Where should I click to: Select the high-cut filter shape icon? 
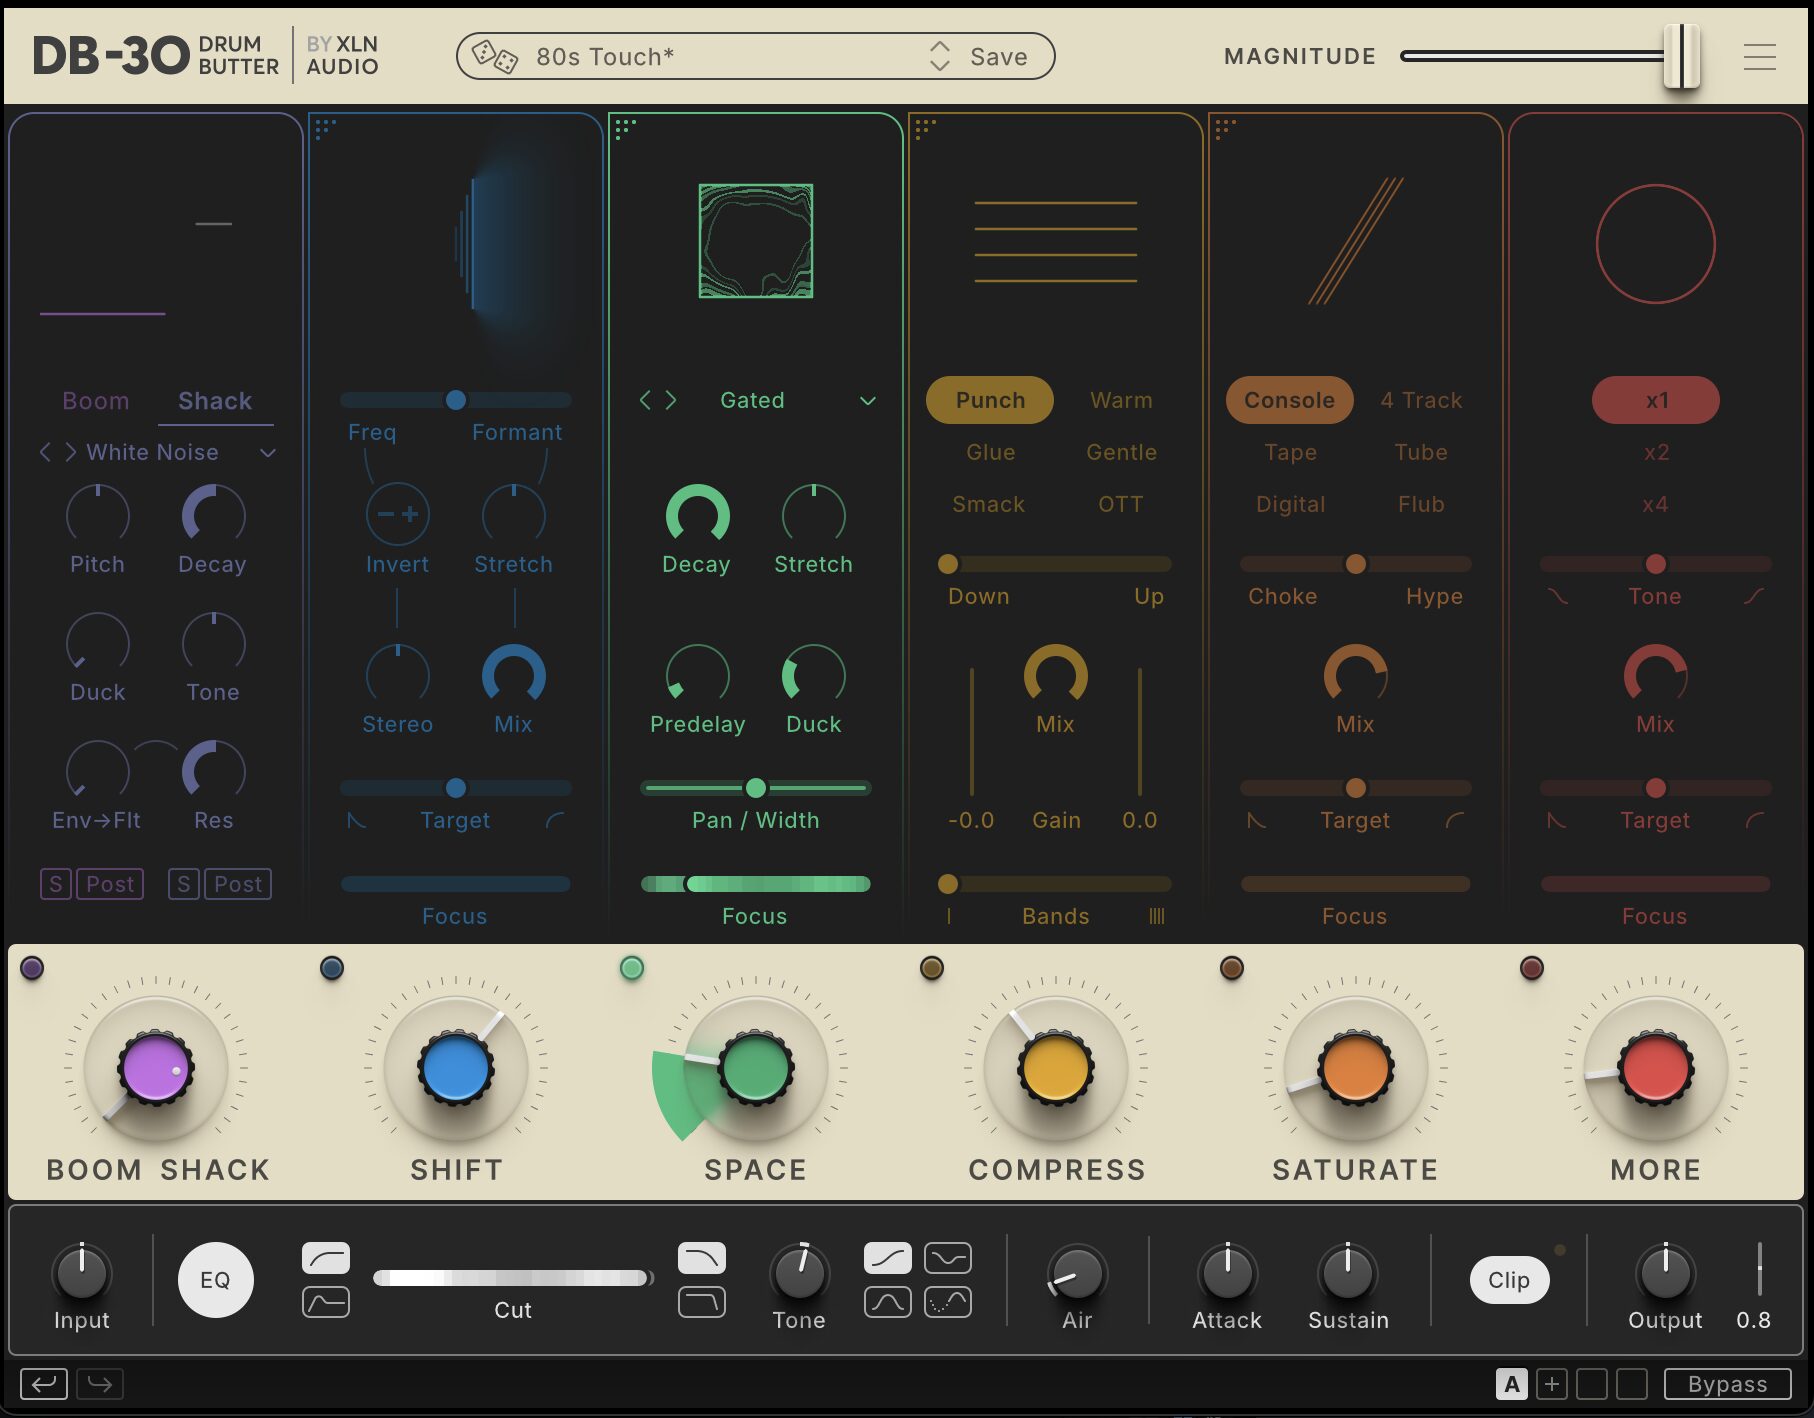coord(702,1258)
